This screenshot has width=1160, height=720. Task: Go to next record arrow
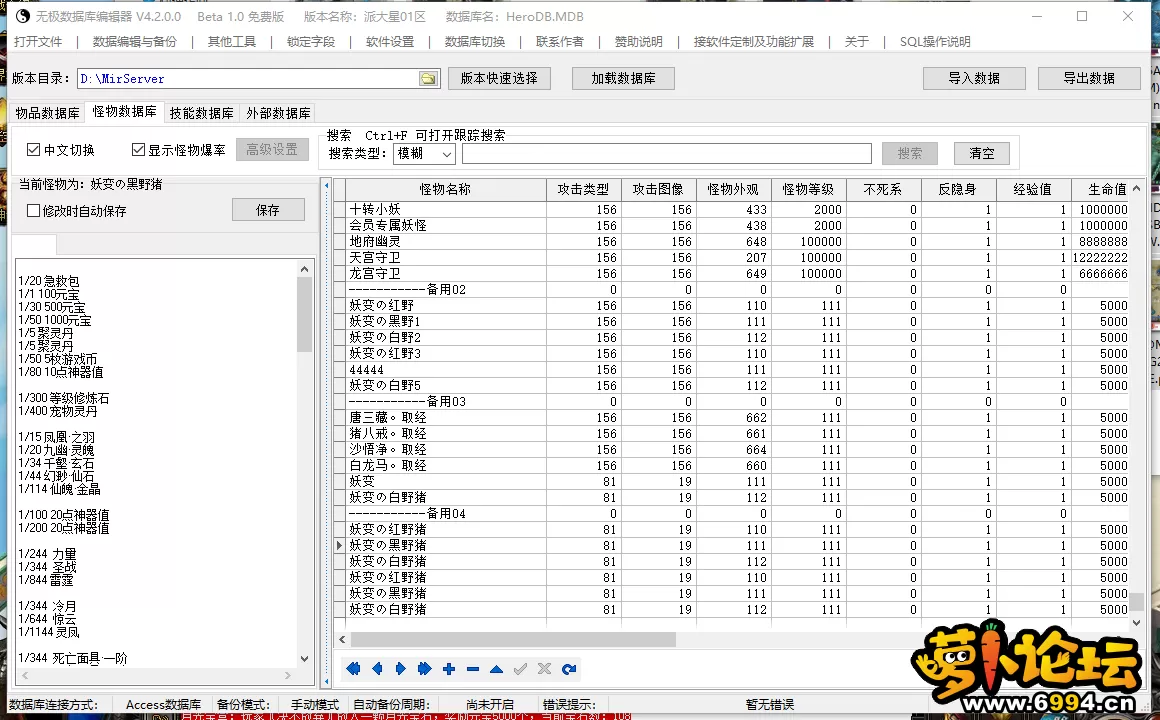coord(401,669)
